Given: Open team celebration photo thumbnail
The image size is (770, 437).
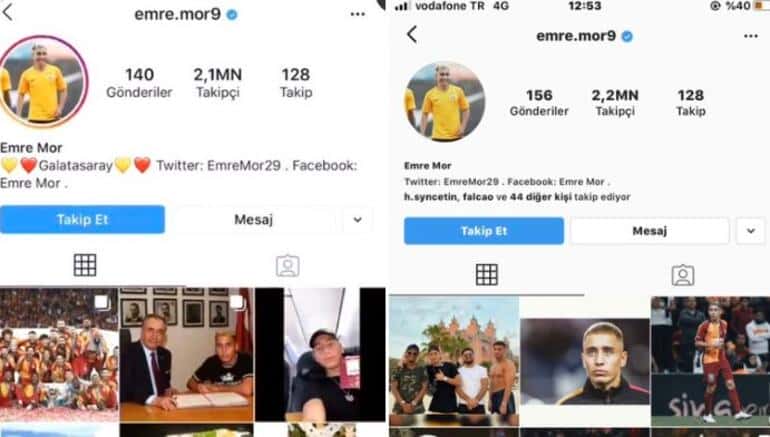Looking at the screenshot, I should [x=59, y=355].
